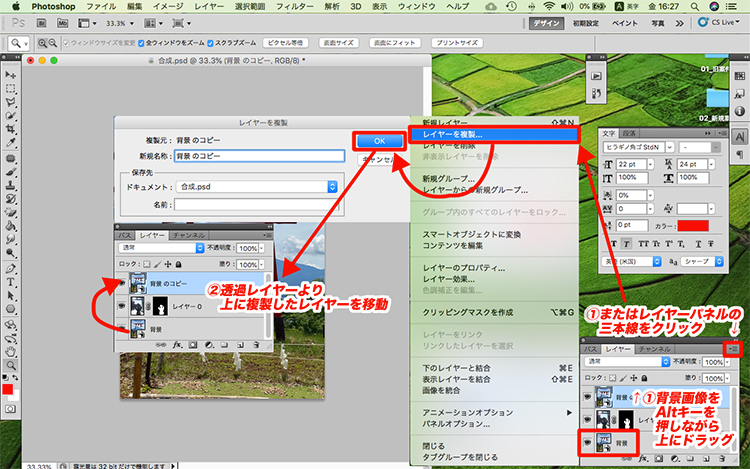Hide 背景 layer in the panel under the dialog
Image resolution: width=750 pixels, height=469 pixels.
pos(122,329)
